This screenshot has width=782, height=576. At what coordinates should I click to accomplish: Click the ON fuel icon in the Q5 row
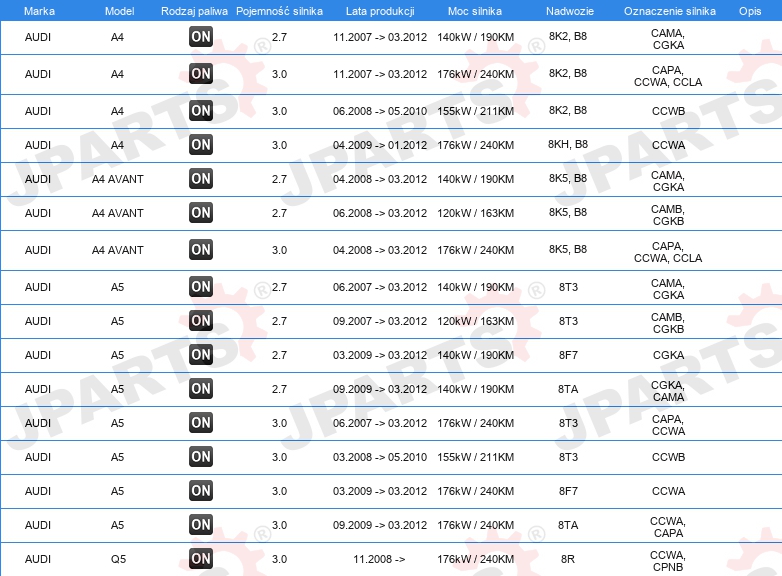click(201, 559)
